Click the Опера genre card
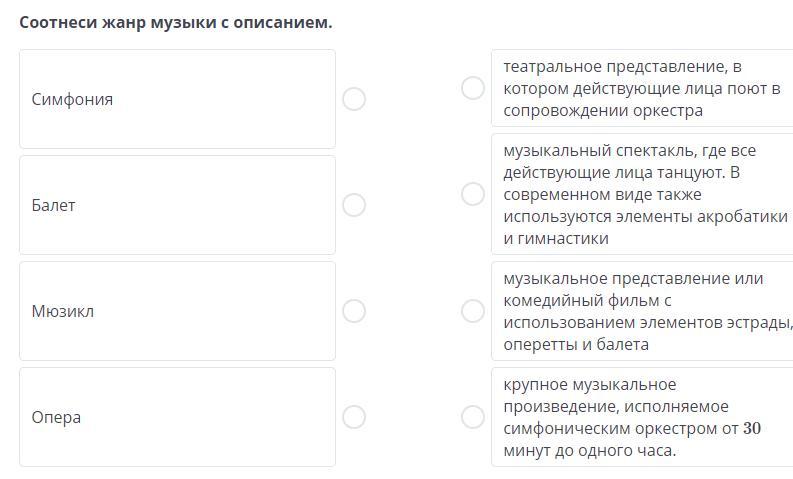793x479 pixels. [177, 417]
